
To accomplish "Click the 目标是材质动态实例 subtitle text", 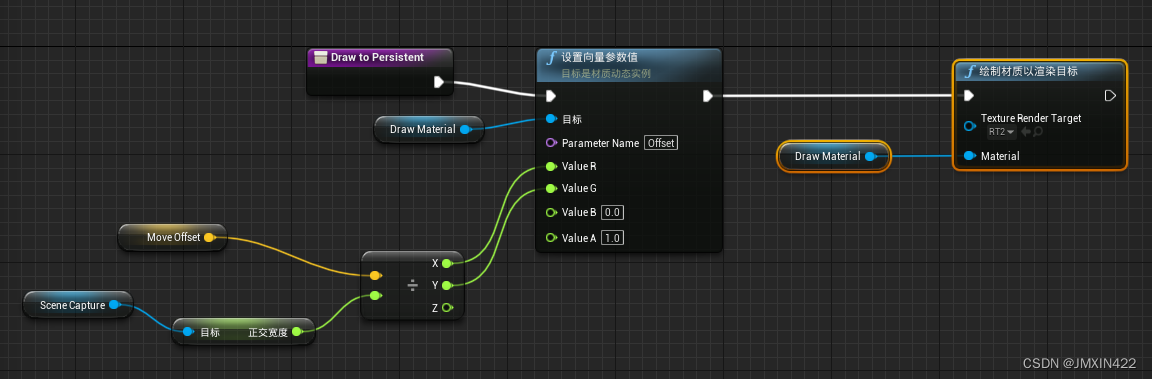I will [x=606, y=74].
